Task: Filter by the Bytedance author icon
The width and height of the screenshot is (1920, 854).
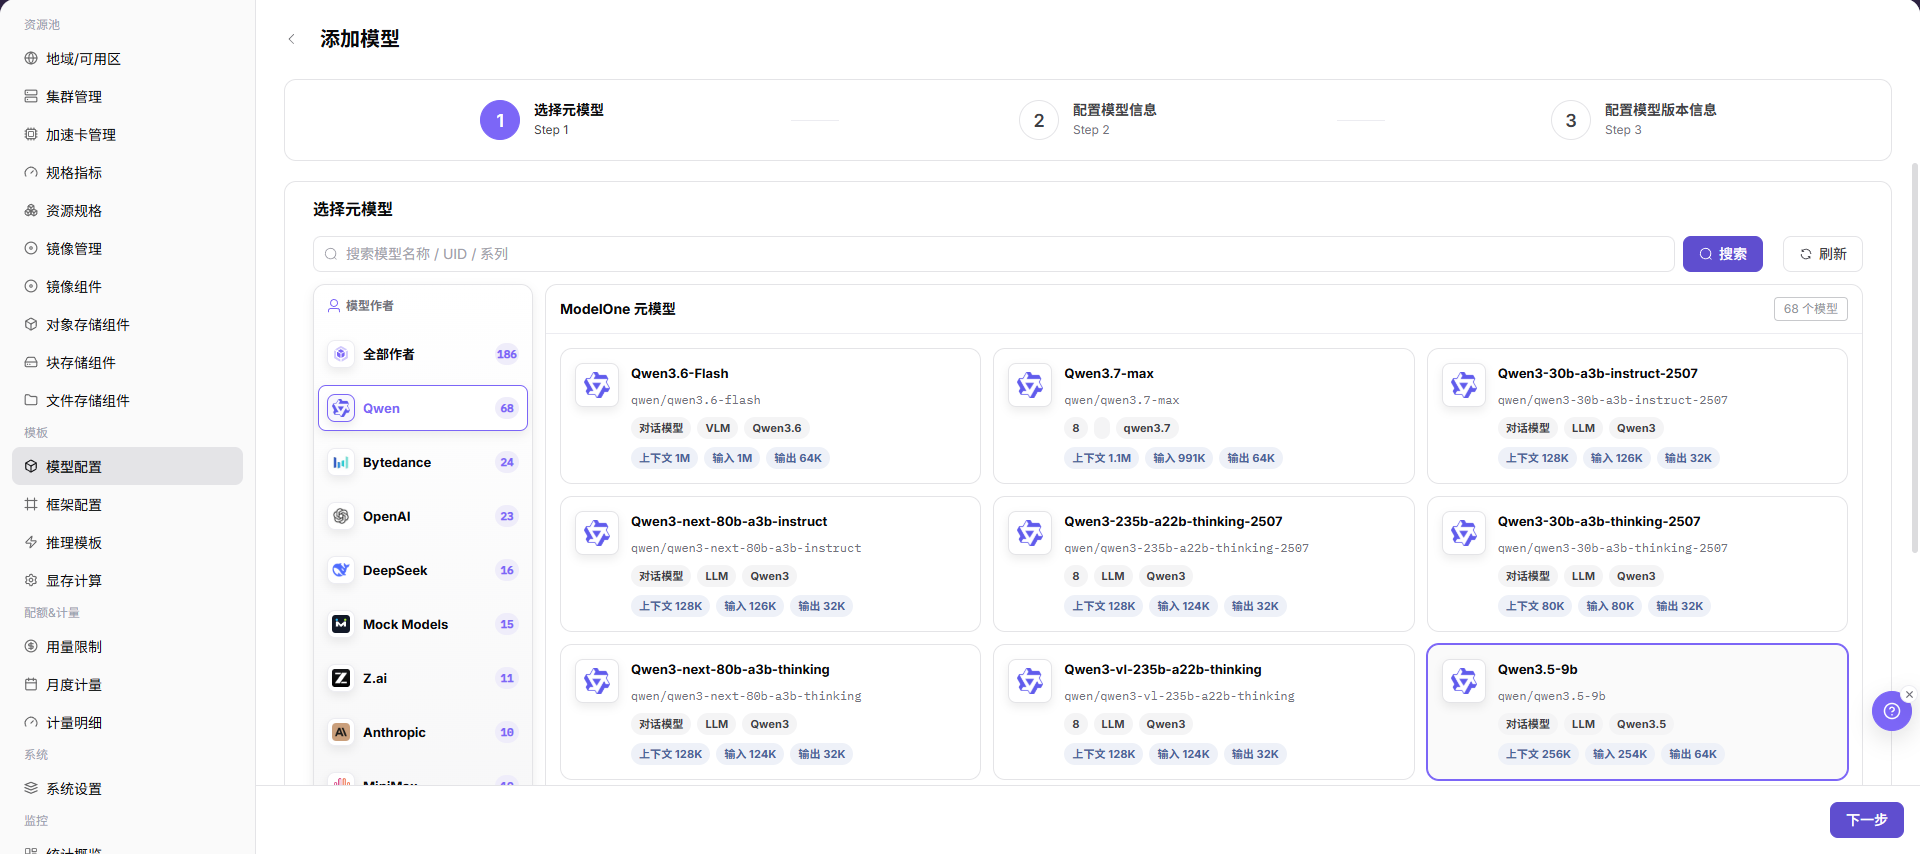Action: pyautogui.click(x=341, y=462)
